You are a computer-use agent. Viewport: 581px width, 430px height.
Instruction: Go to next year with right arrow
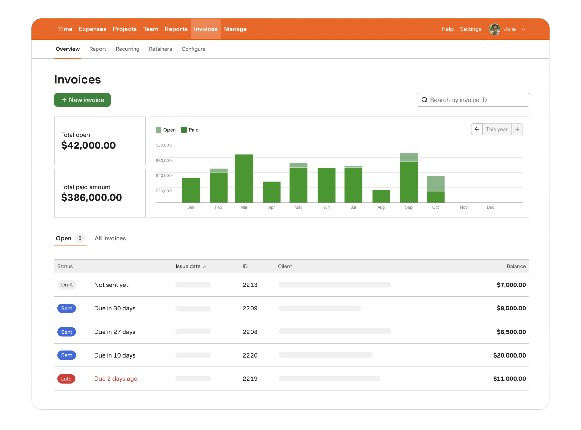click(517, 129)
